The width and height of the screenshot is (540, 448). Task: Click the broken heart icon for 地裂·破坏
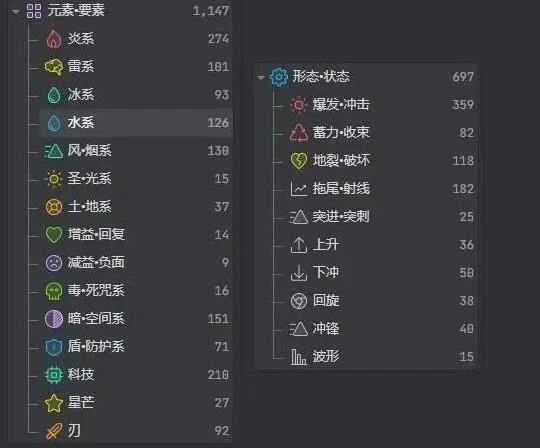(299, 161)
